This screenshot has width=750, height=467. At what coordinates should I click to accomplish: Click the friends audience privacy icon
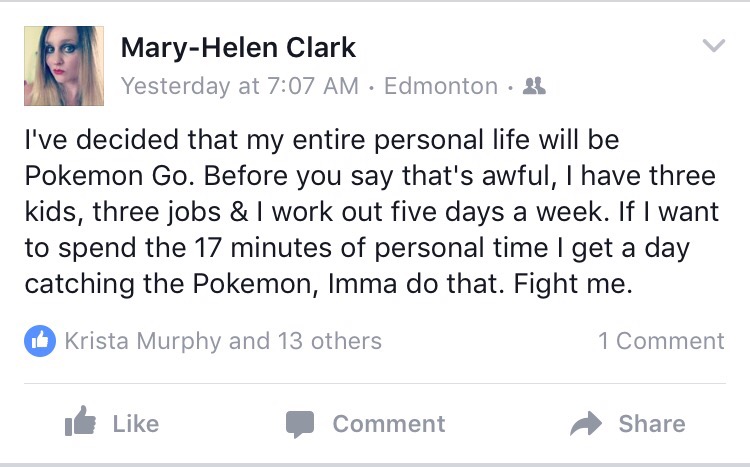[534, 86]
